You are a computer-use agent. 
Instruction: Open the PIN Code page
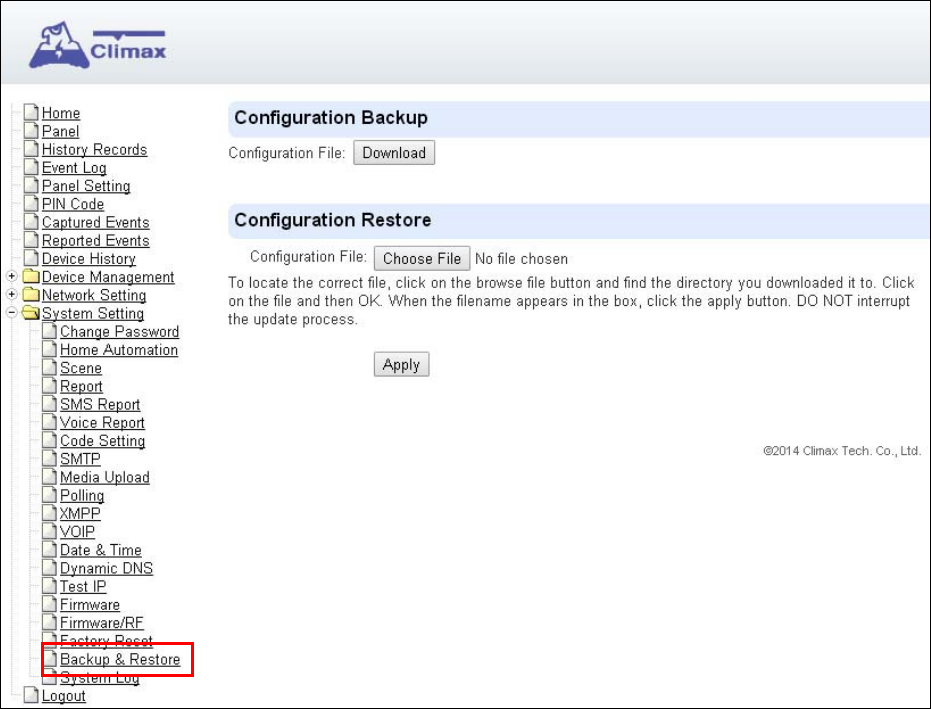[x=72, y=204]
